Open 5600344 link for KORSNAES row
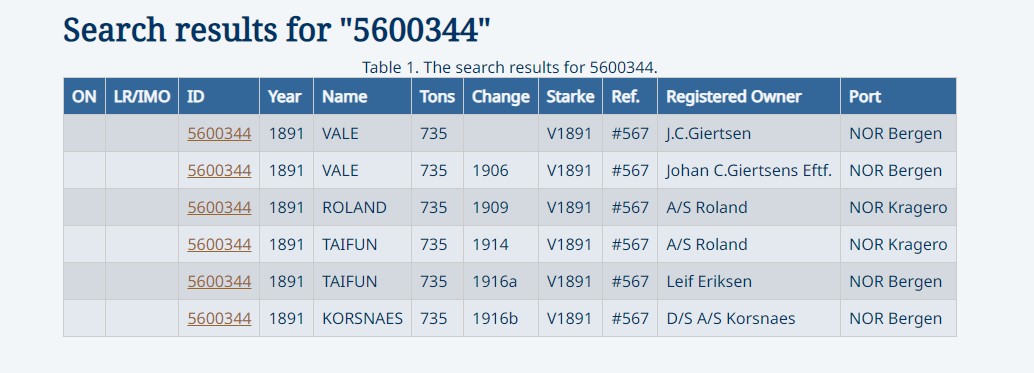1034x373 pixels. click(219, 318)
